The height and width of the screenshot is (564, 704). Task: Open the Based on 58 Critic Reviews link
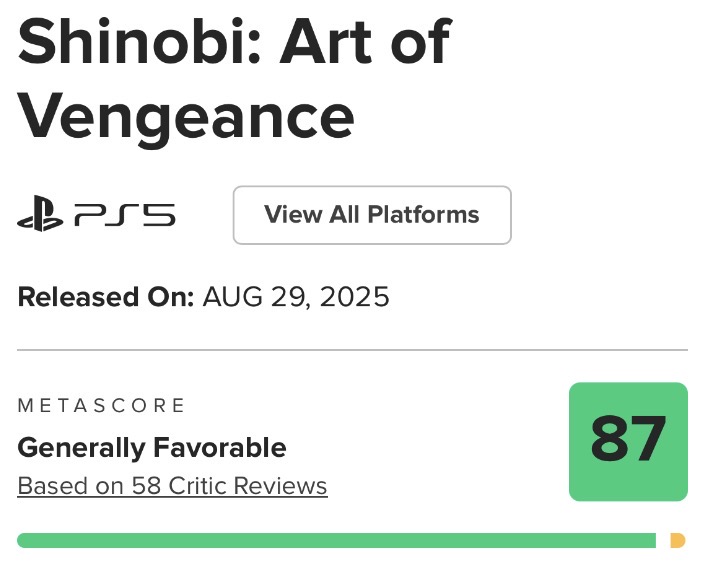click(x=172, y=486)
